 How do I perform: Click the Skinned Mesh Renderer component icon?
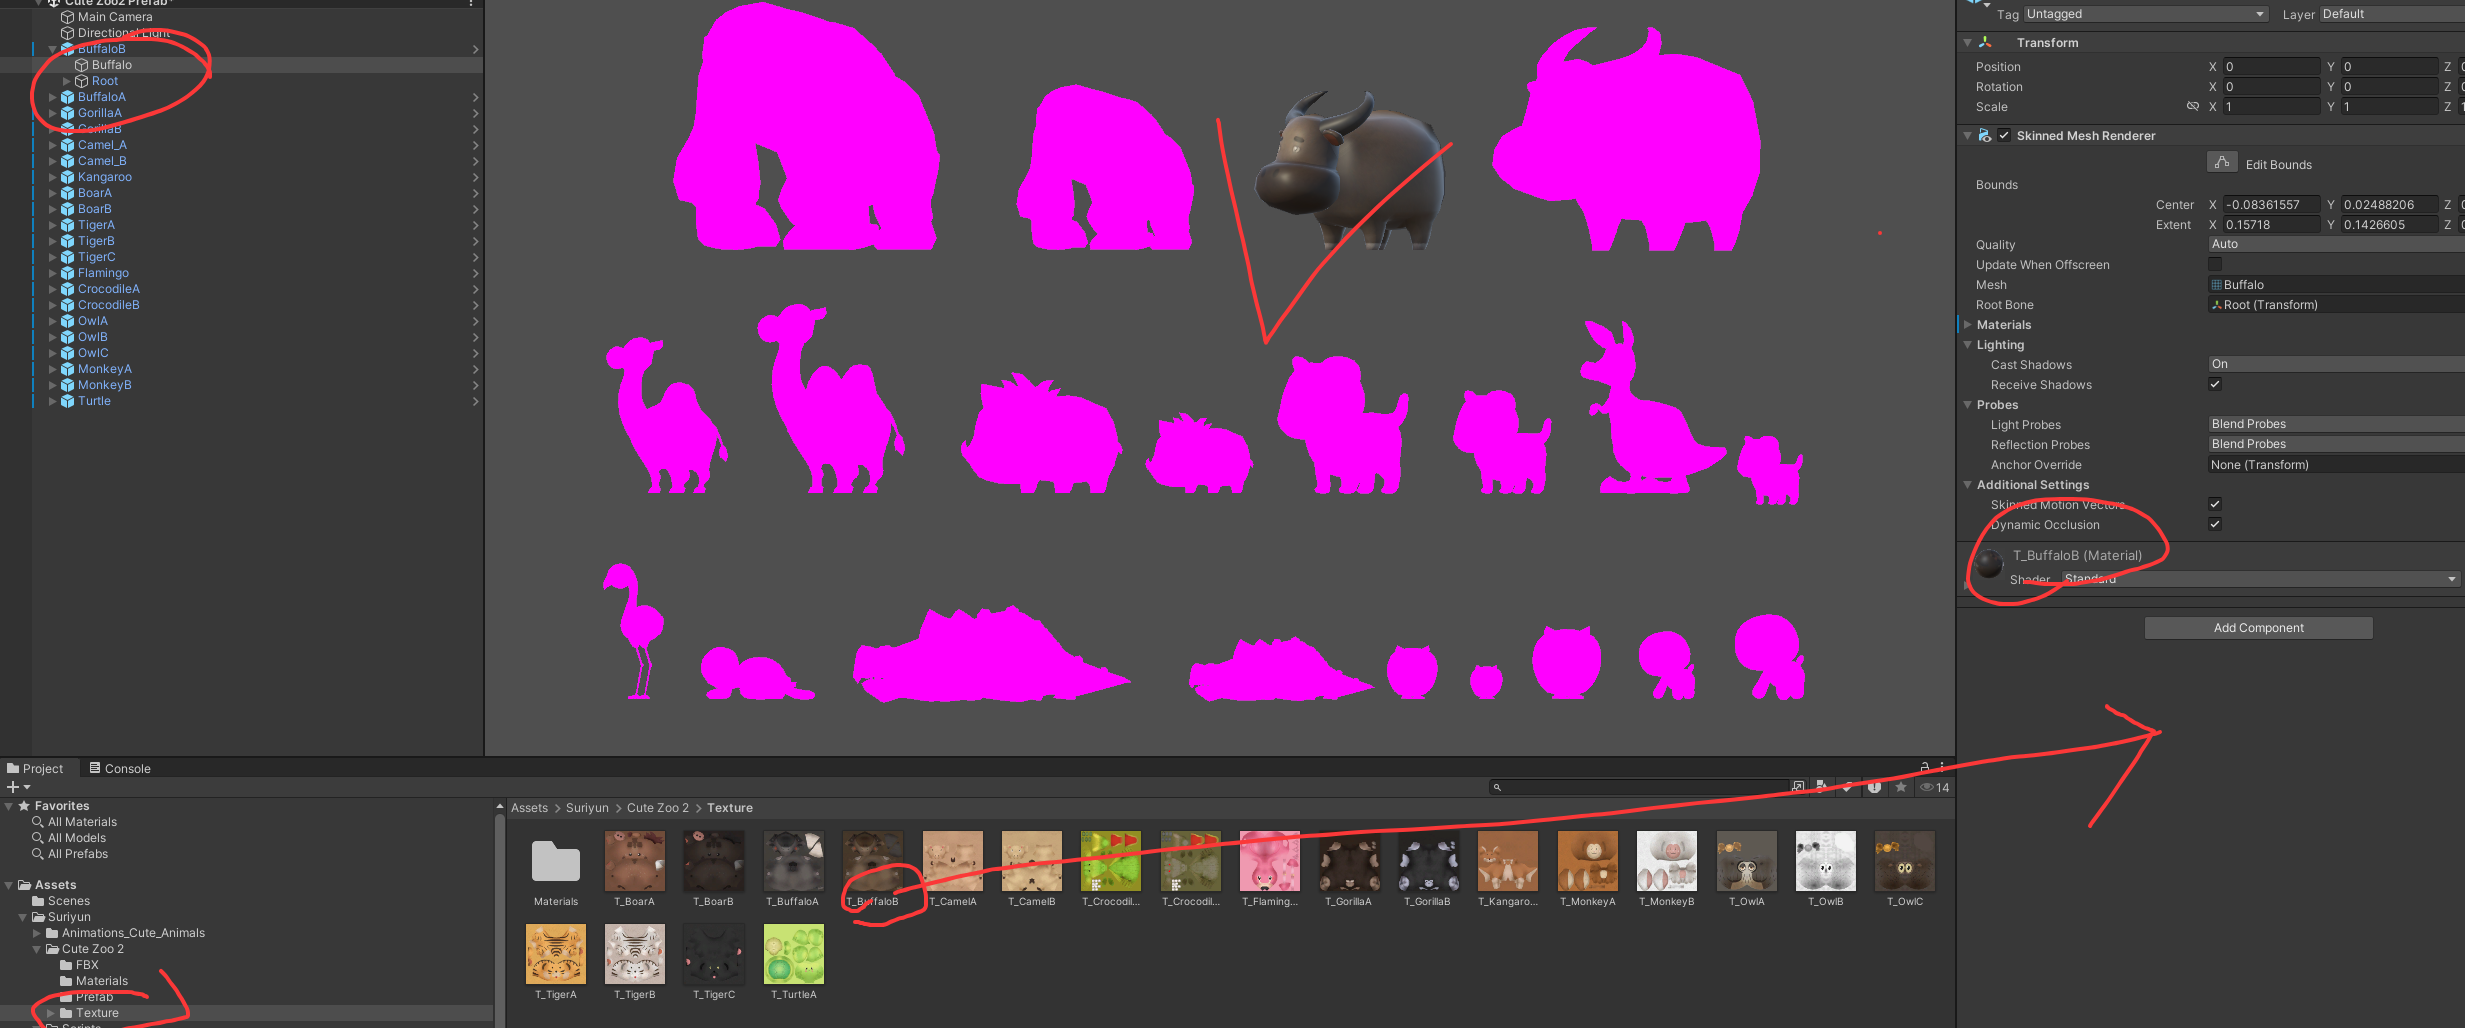point(1985,135)
